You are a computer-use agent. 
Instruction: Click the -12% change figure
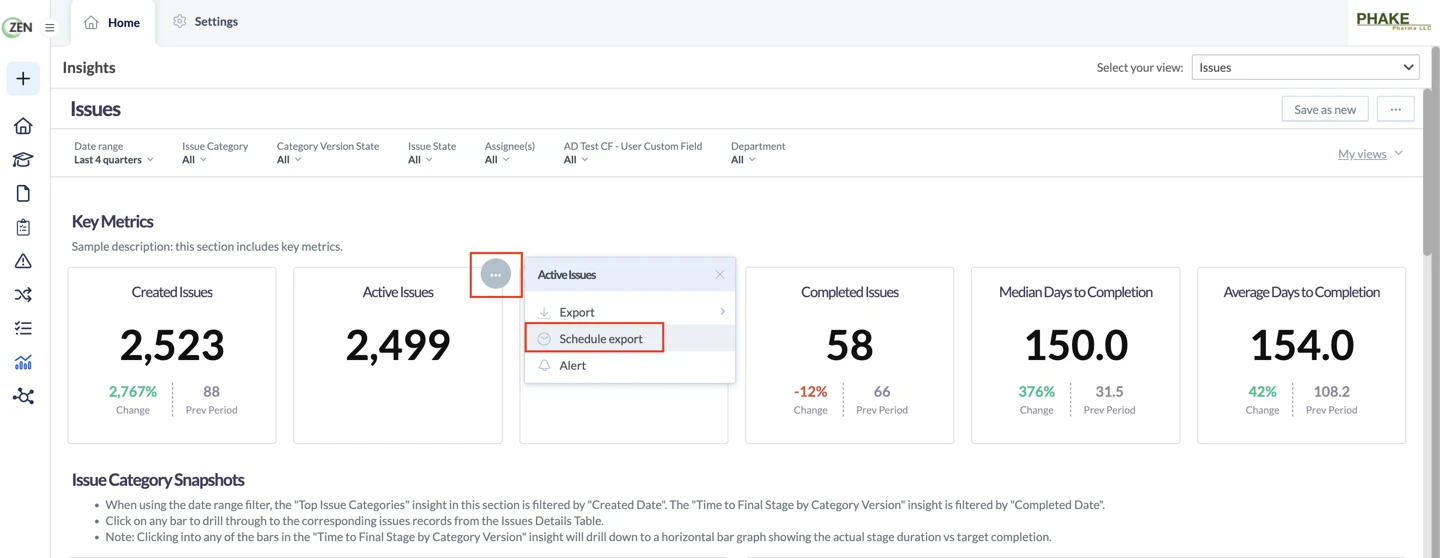810,391
